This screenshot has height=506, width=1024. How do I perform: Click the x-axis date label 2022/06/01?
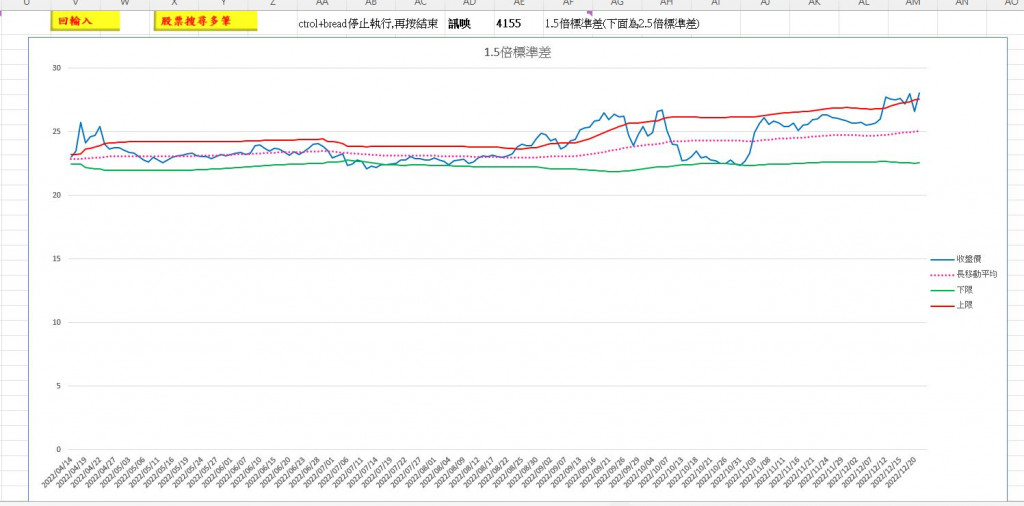coord(217,472)
